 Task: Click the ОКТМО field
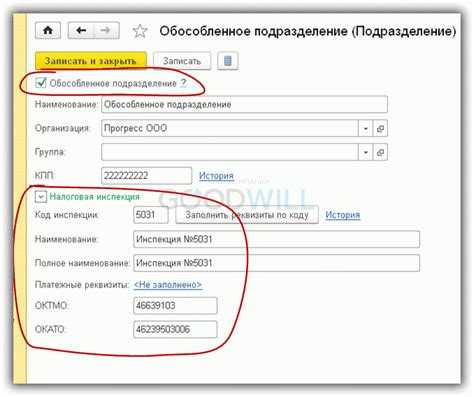pos(175,306)
